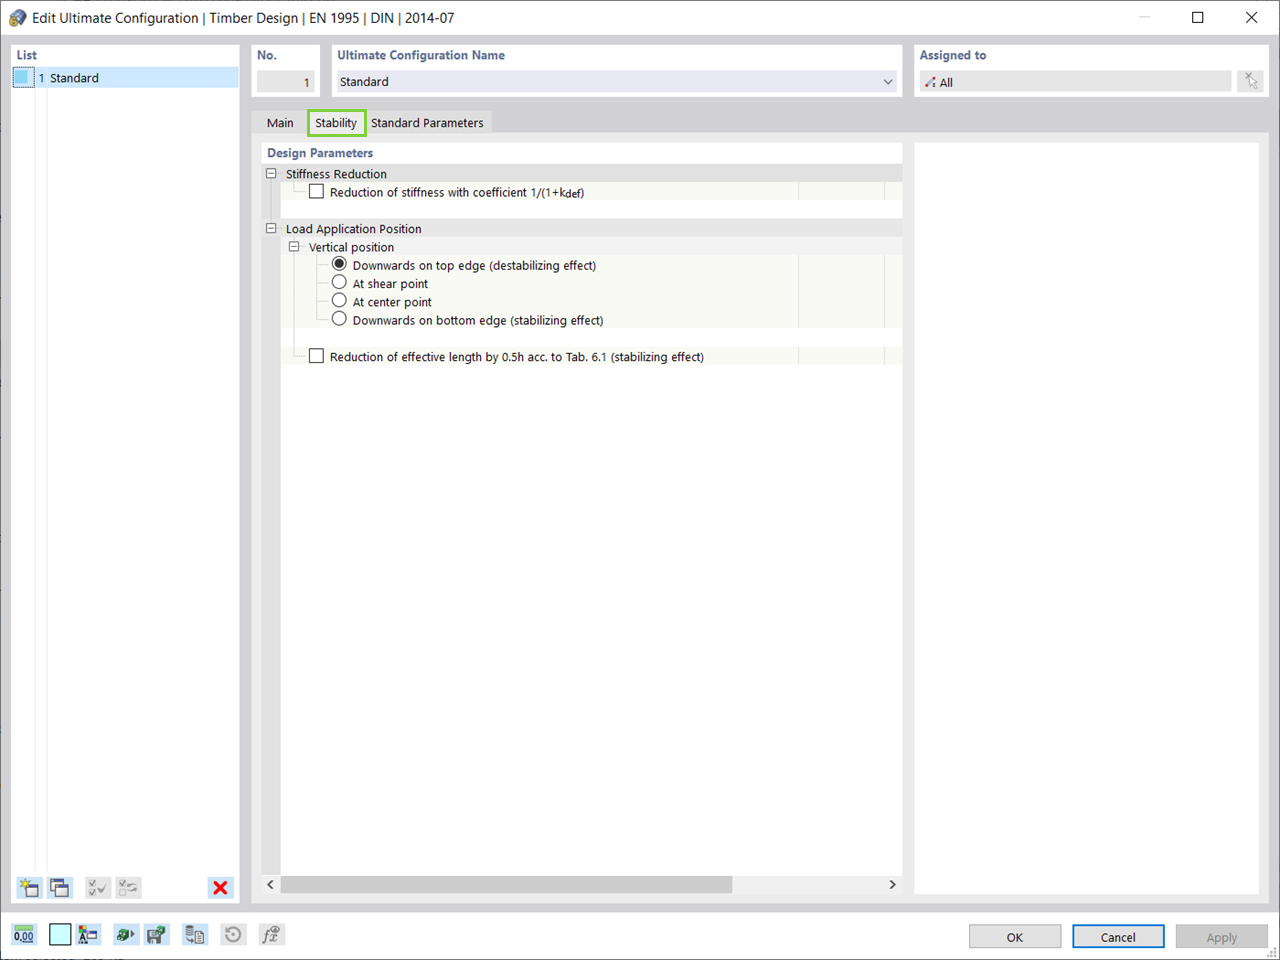Image resolution: width=1280 pixels, height=960 pixels.
Task: Click the Ultimate Configuration Name label
Action: tap(421, 55)
